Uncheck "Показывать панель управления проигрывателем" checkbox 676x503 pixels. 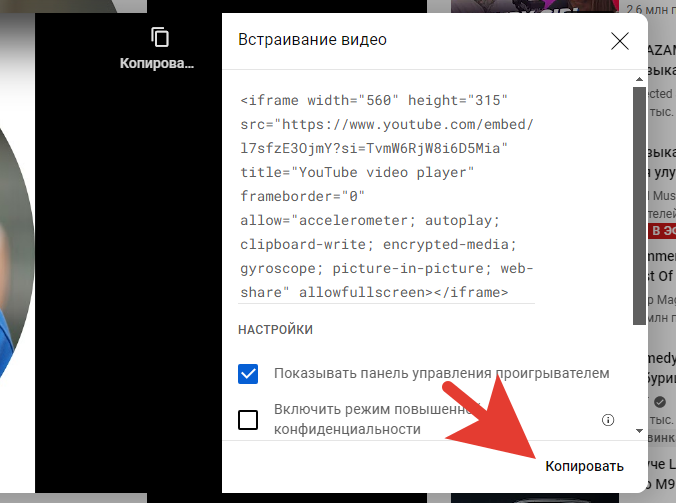pyautogui.click(x=248, y=374)
